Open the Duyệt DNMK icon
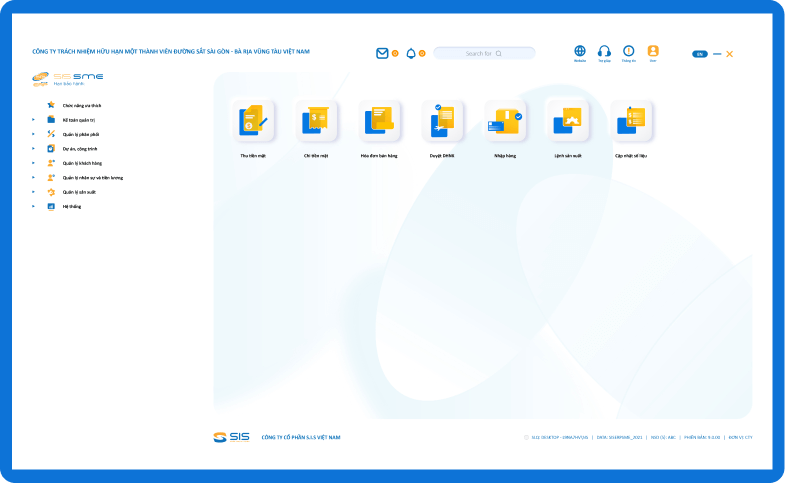This screenshot has width=785, height=484. 441,120
